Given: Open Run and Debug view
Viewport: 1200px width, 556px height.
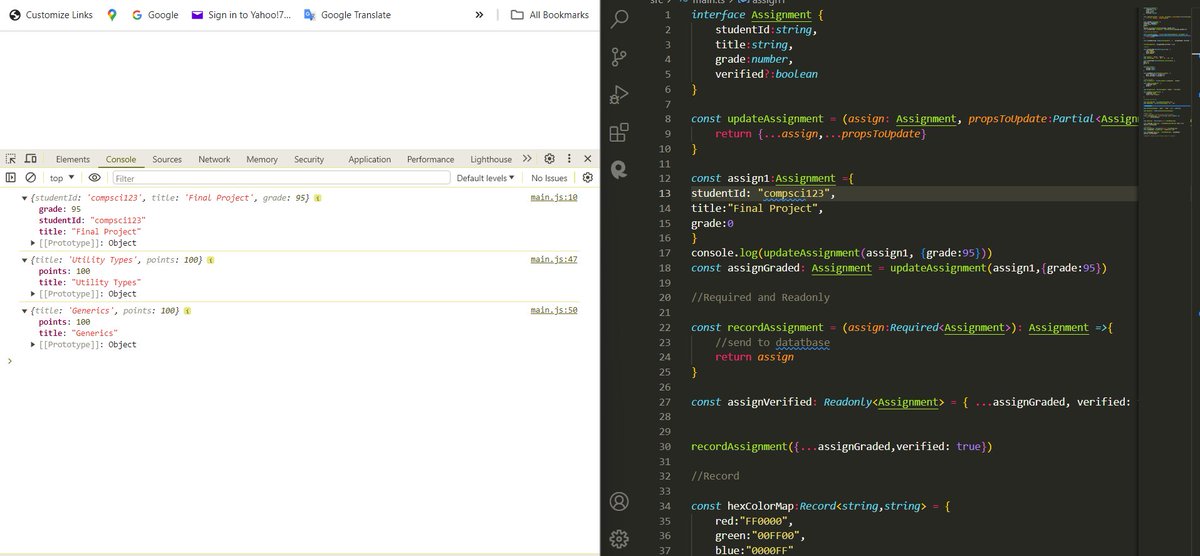Looking at the screenshot, I should tap(619, 94).
